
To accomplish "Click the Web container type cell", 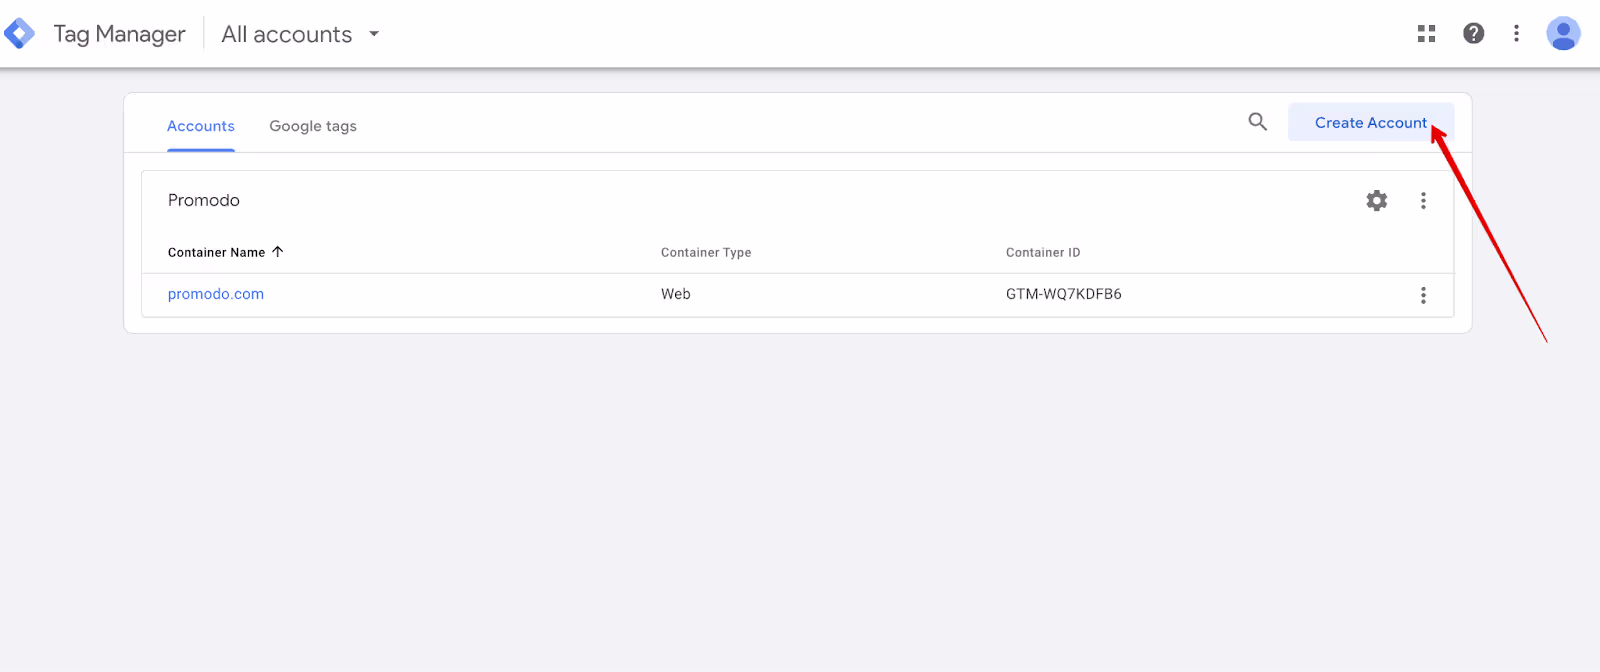I will (x=676, y=294).
